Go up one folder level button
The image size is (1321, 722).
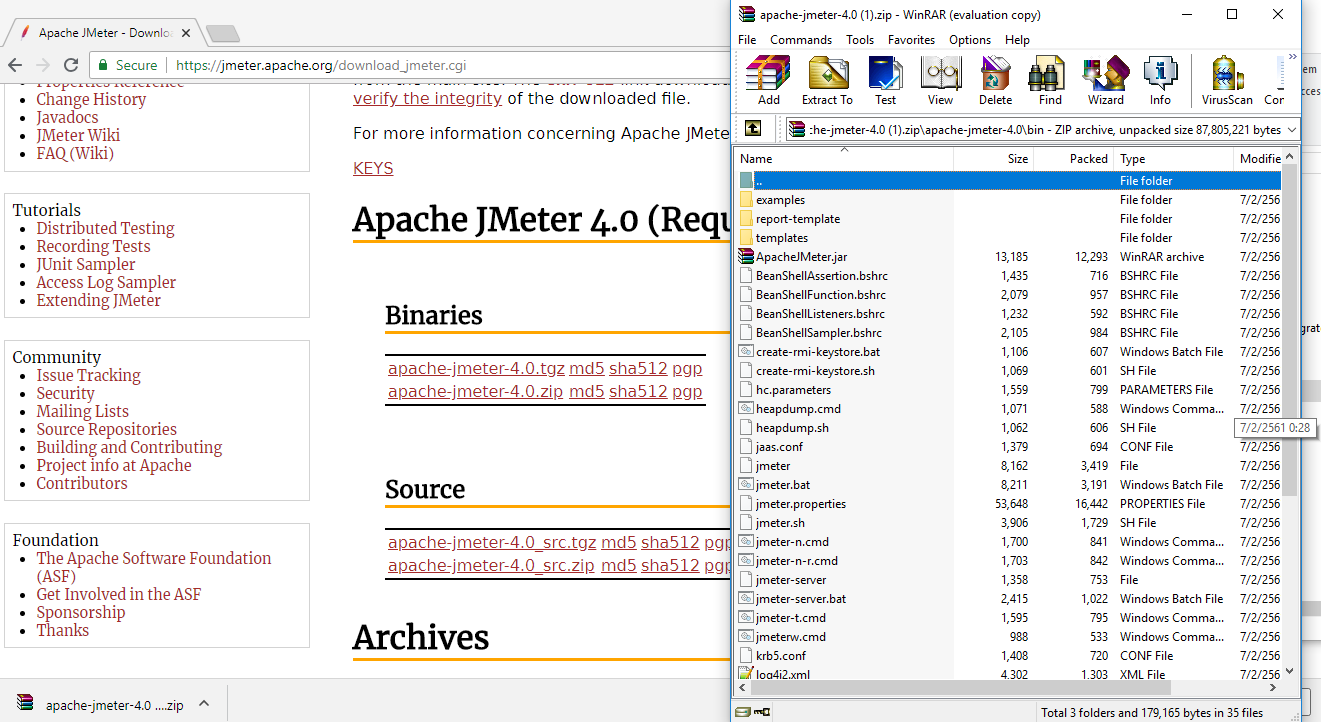753,129
